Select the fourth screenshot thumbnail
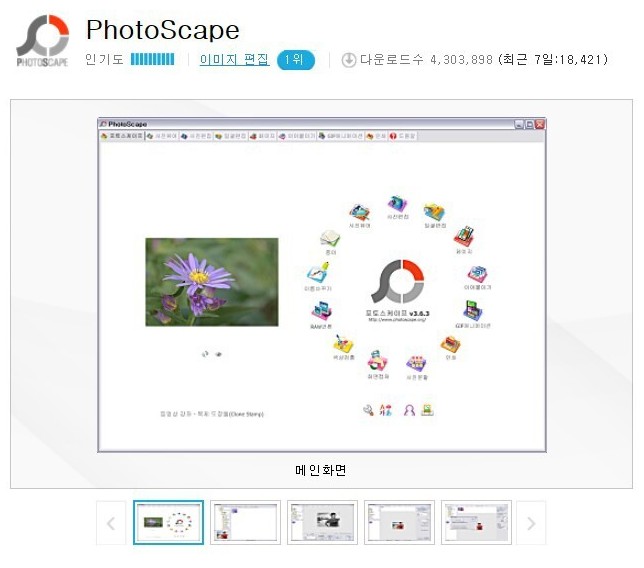This screenshot has width=644, height=568. [x=399, y=522]
